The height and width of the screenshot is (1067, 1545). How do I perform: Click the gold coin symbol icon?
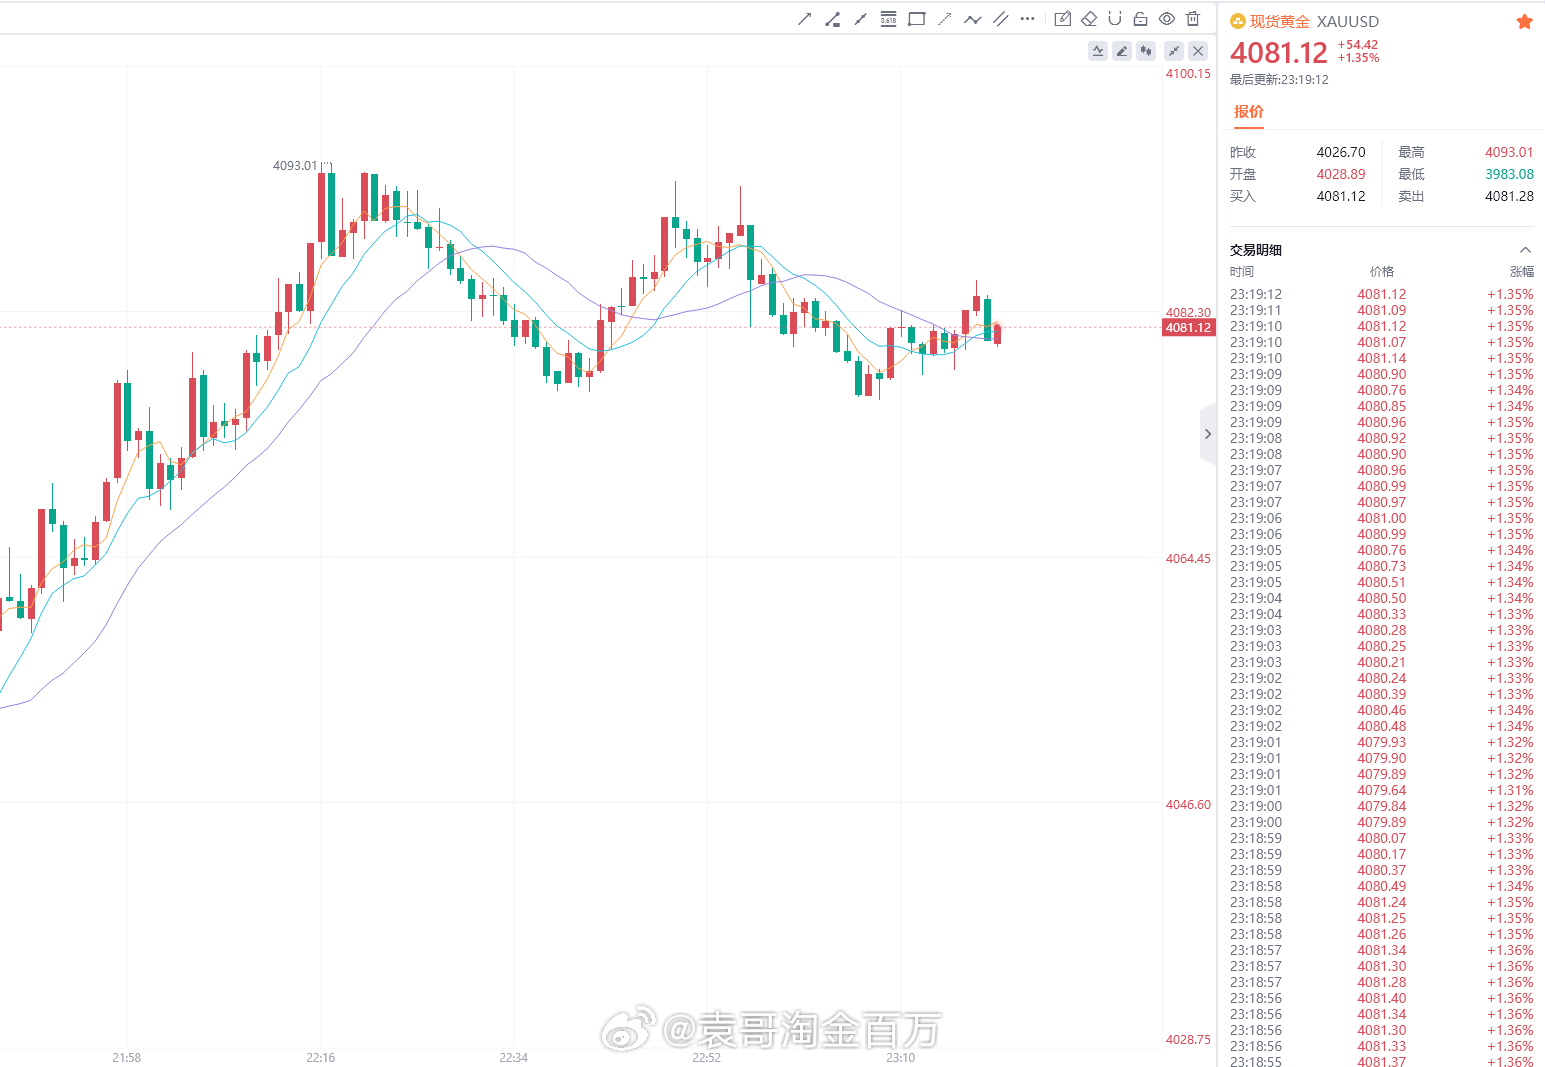tap(1238, 21)
